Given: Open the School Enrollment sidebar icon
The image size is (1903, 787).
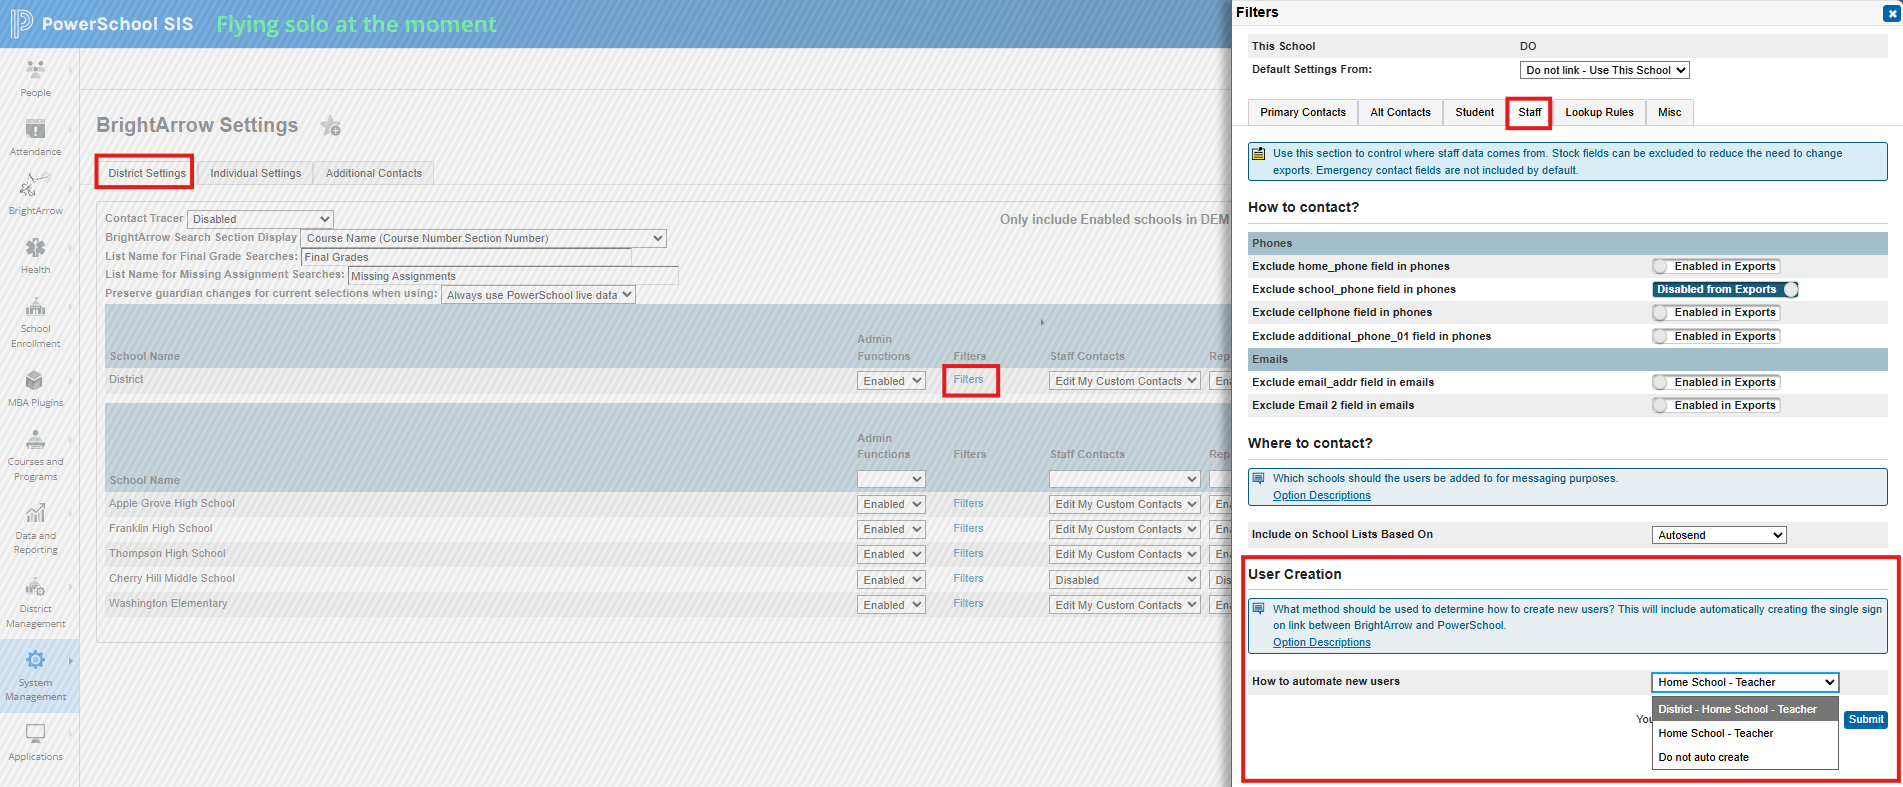Looking at the screenshot, I should (35, 306).
